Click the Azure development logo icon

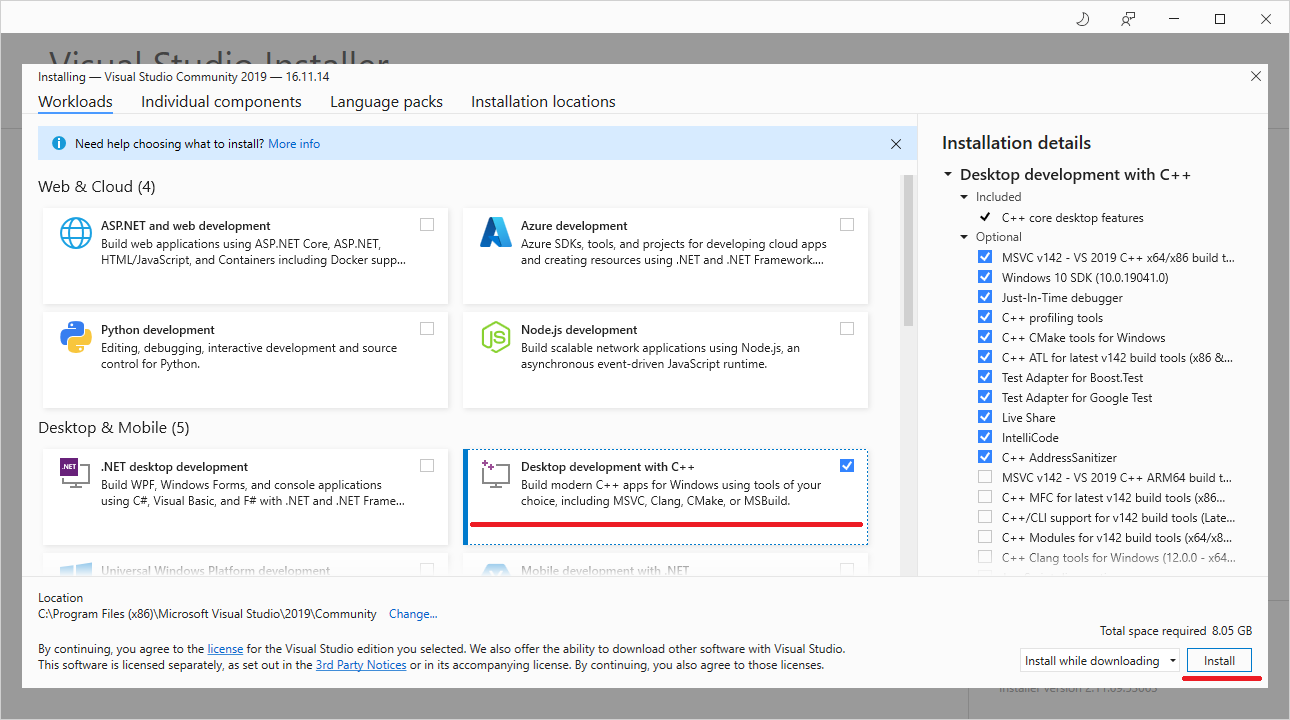click(496, 233)
